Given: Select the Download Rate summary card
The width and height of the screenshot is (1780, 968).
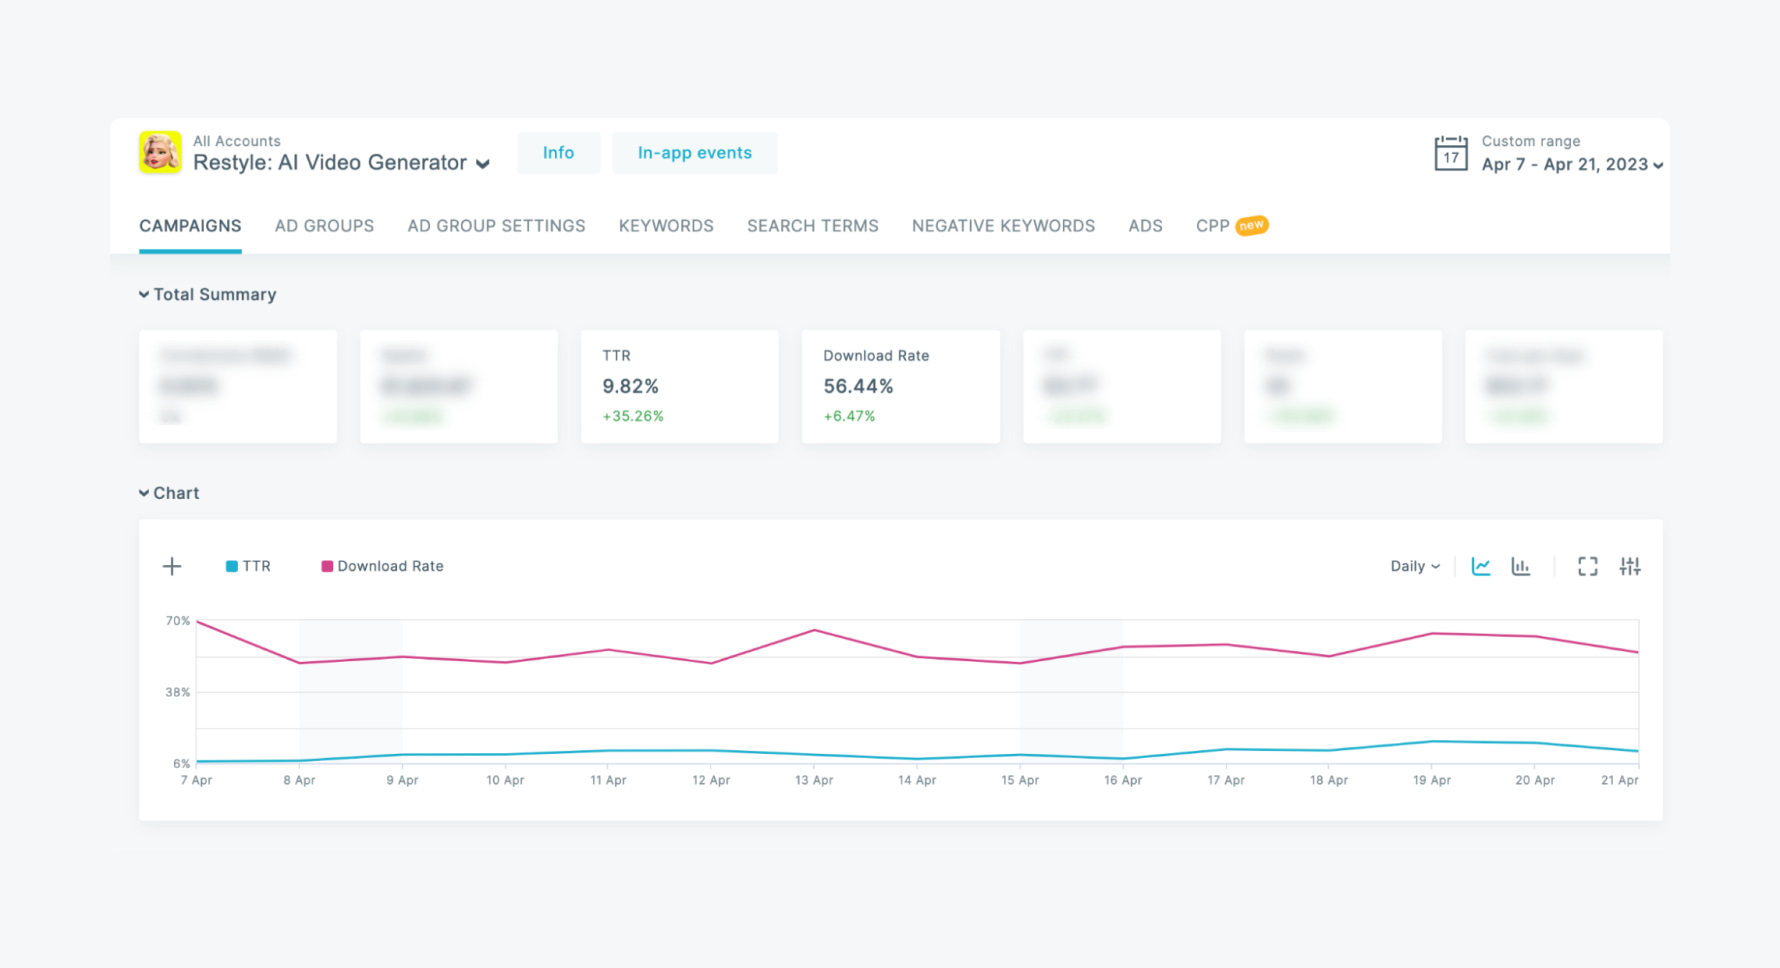Looking at the screenshot, I should (900, 386).
